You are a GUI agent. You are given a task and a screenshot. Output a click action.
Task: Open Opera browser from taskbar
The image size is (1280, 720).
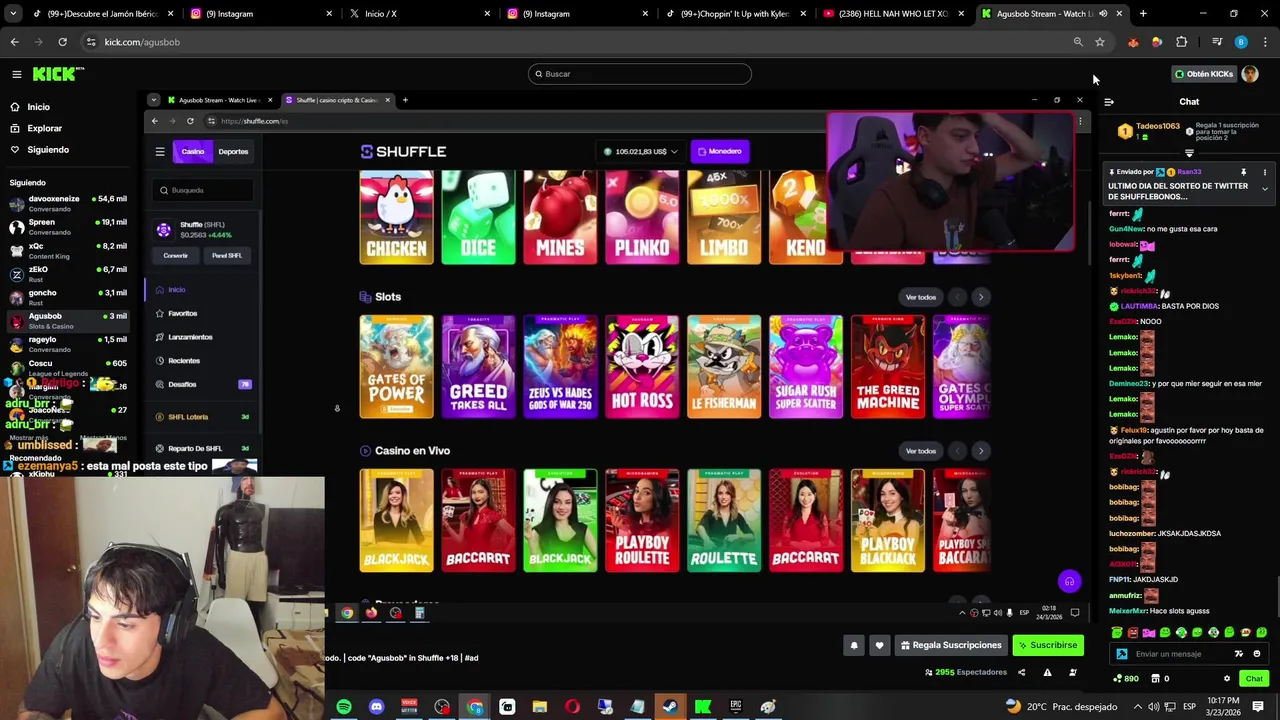pyautogui.click(x=572, y=707)
